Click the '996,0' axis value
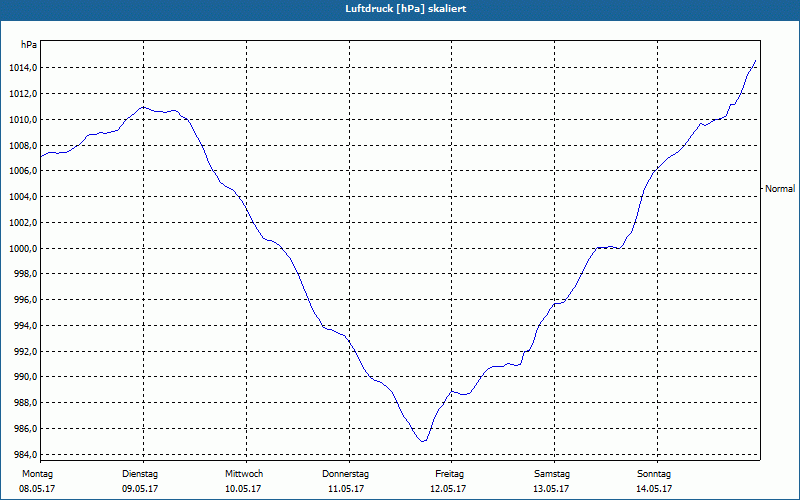 [25, 300]
